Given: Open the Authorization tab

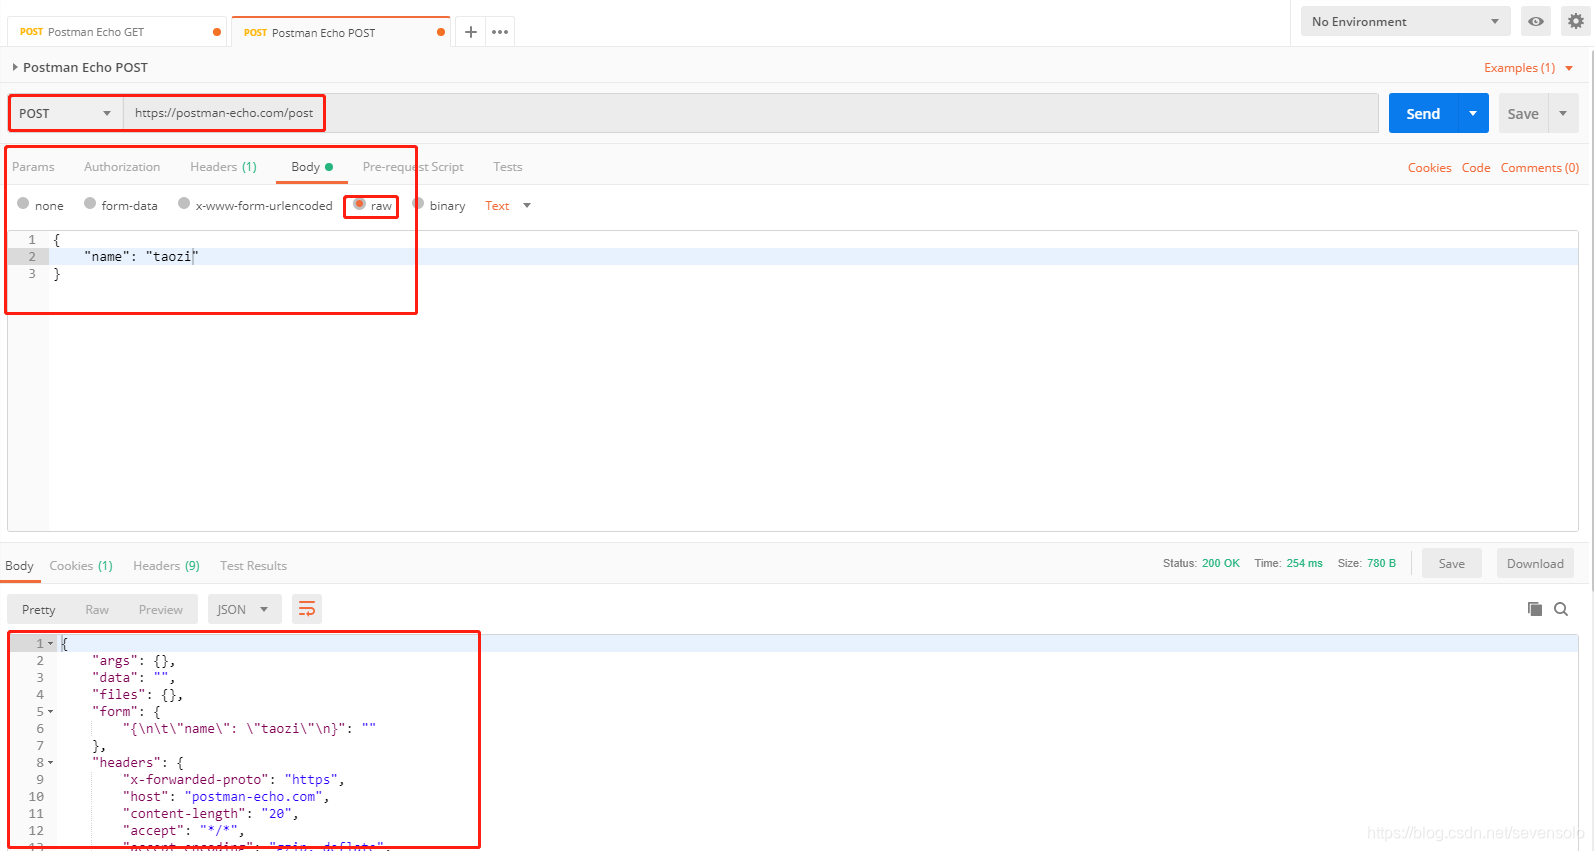Looking at the screenshot, I should (122, 167).
